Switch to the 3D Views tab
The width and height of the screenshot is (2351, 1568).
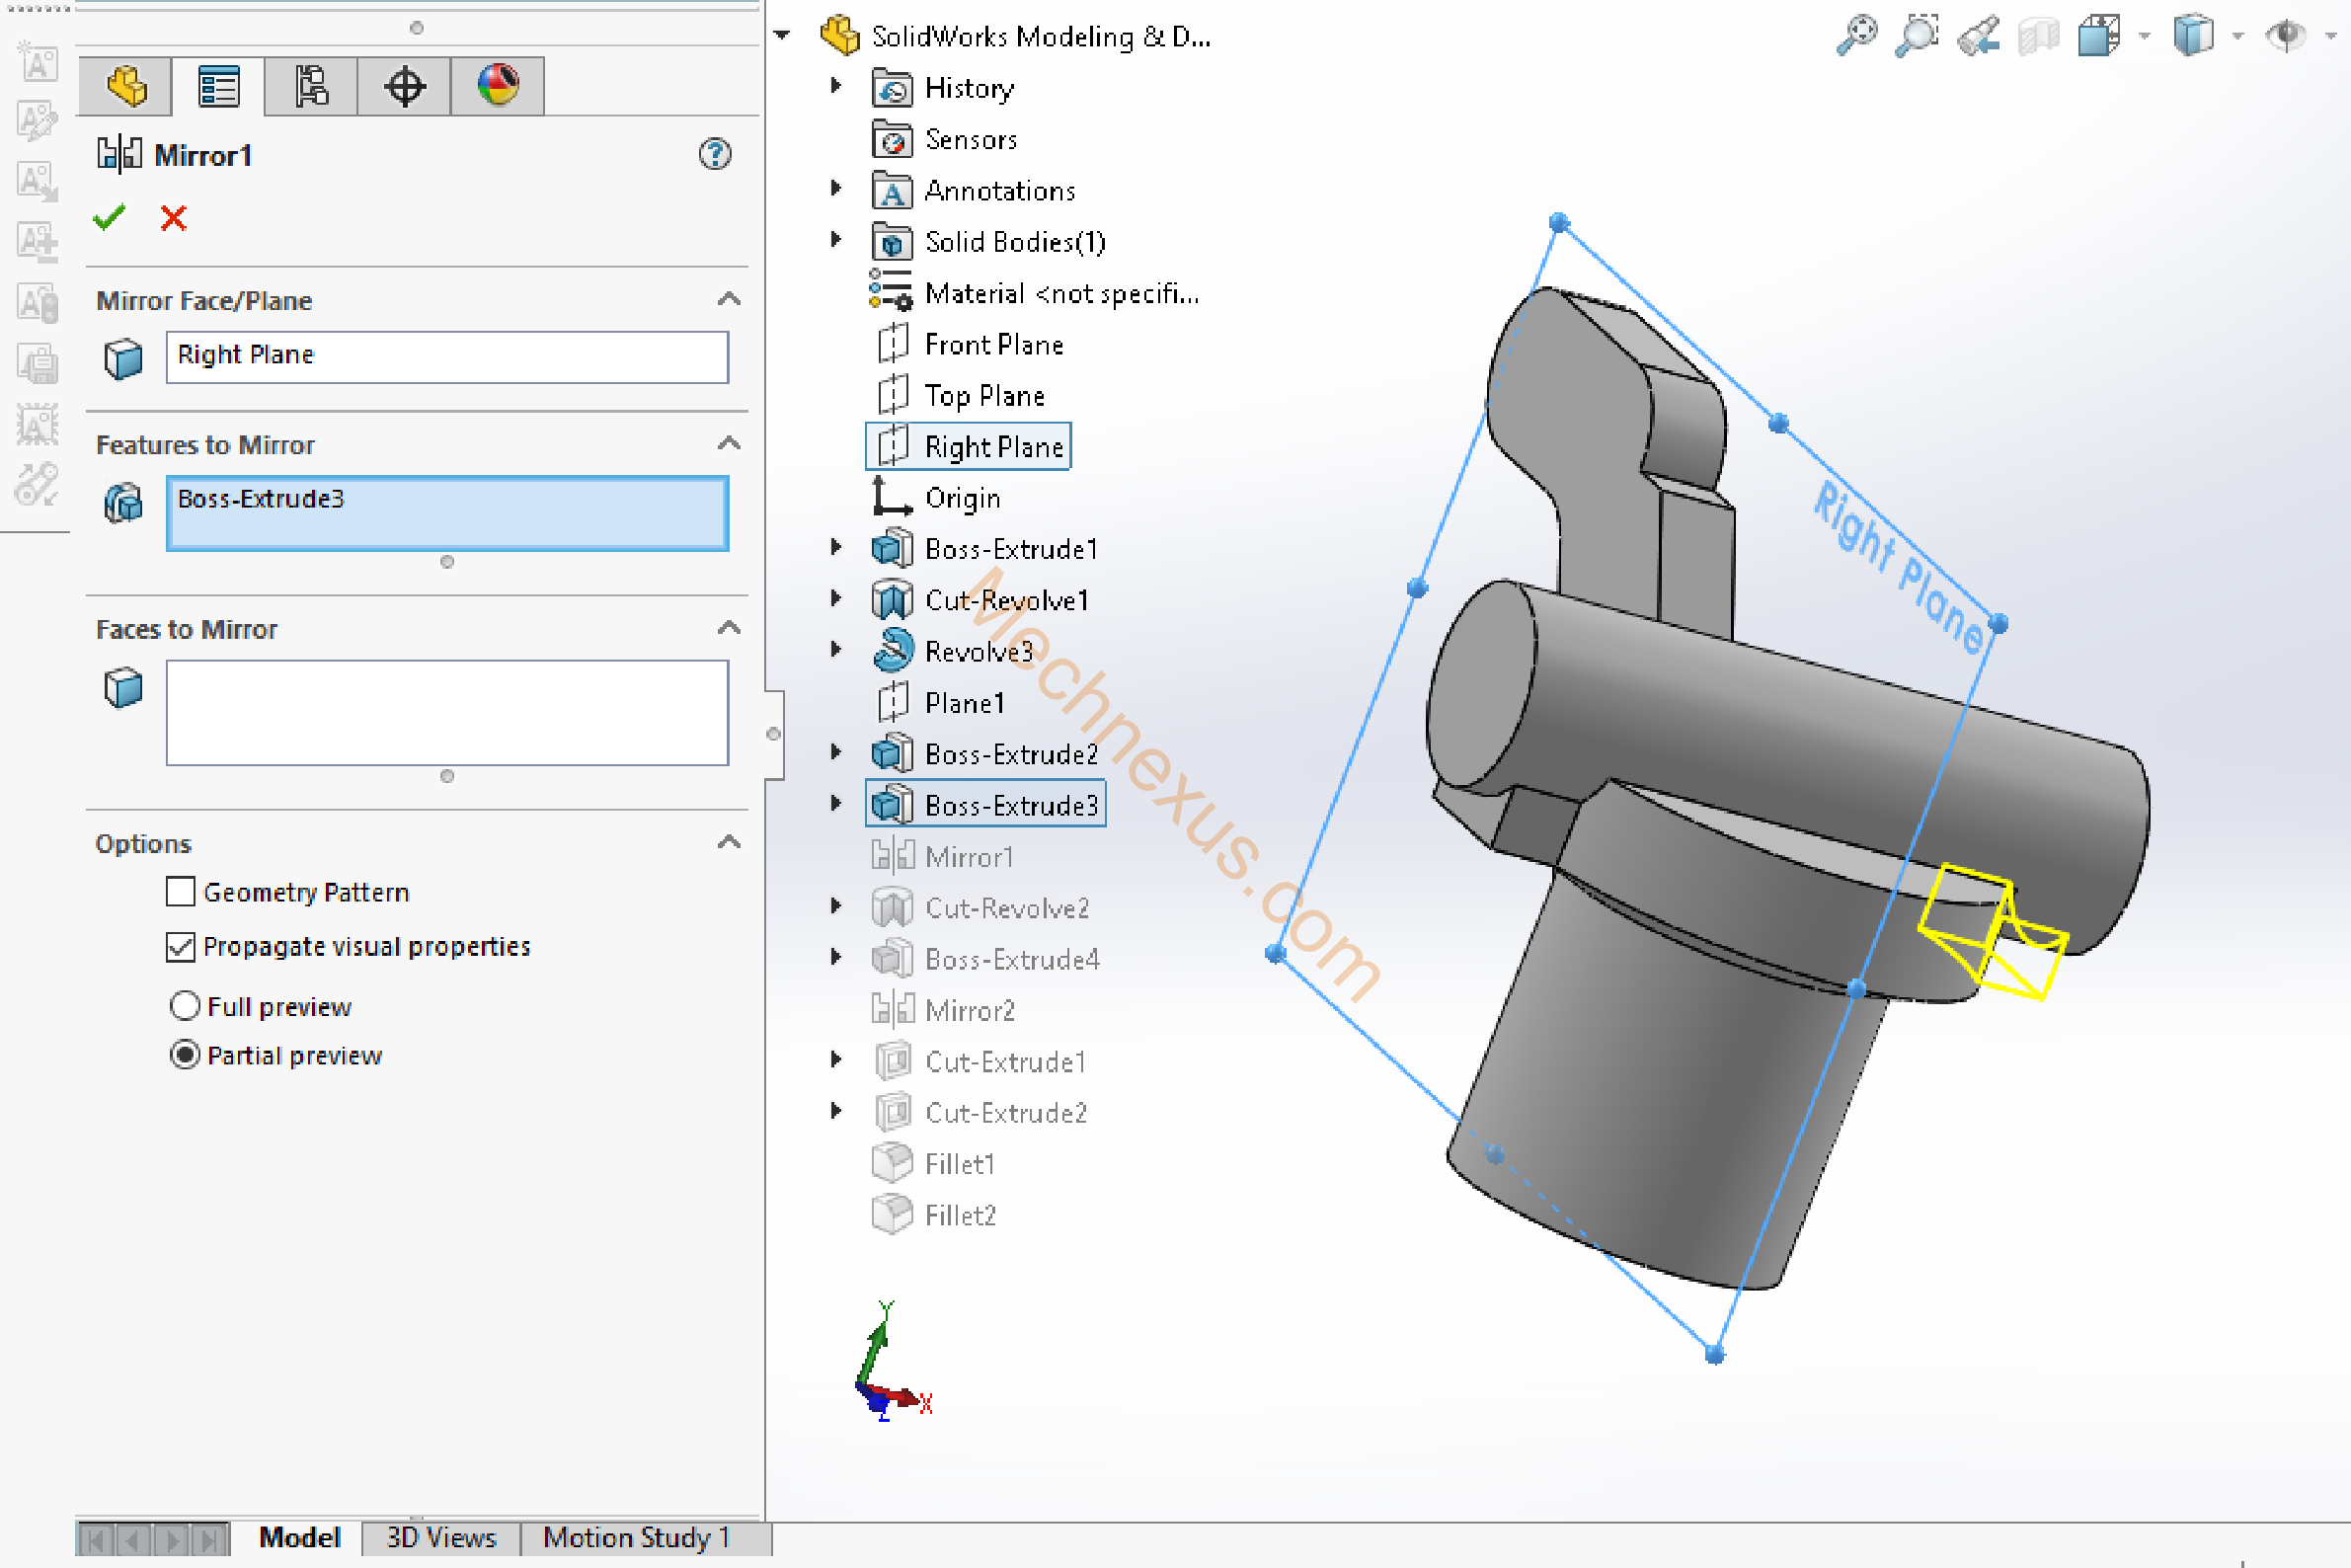(x=441, y=1537)
